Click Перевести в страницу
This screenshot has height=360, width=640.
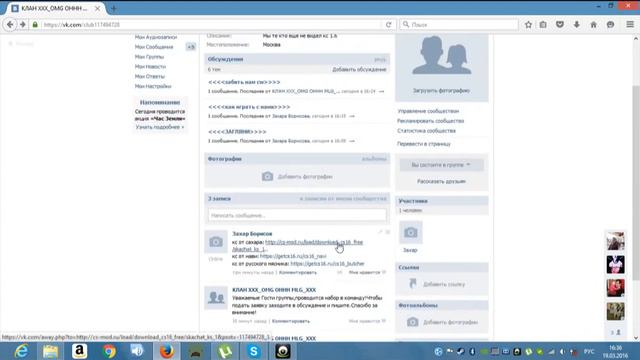coord(424,144)
